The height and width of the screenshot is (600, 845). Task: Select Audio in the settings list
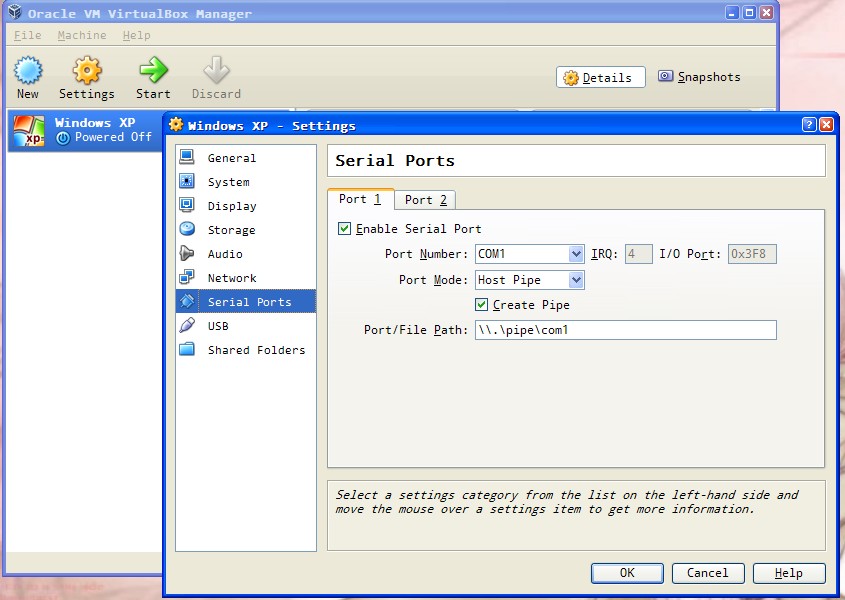click(246, 253)
